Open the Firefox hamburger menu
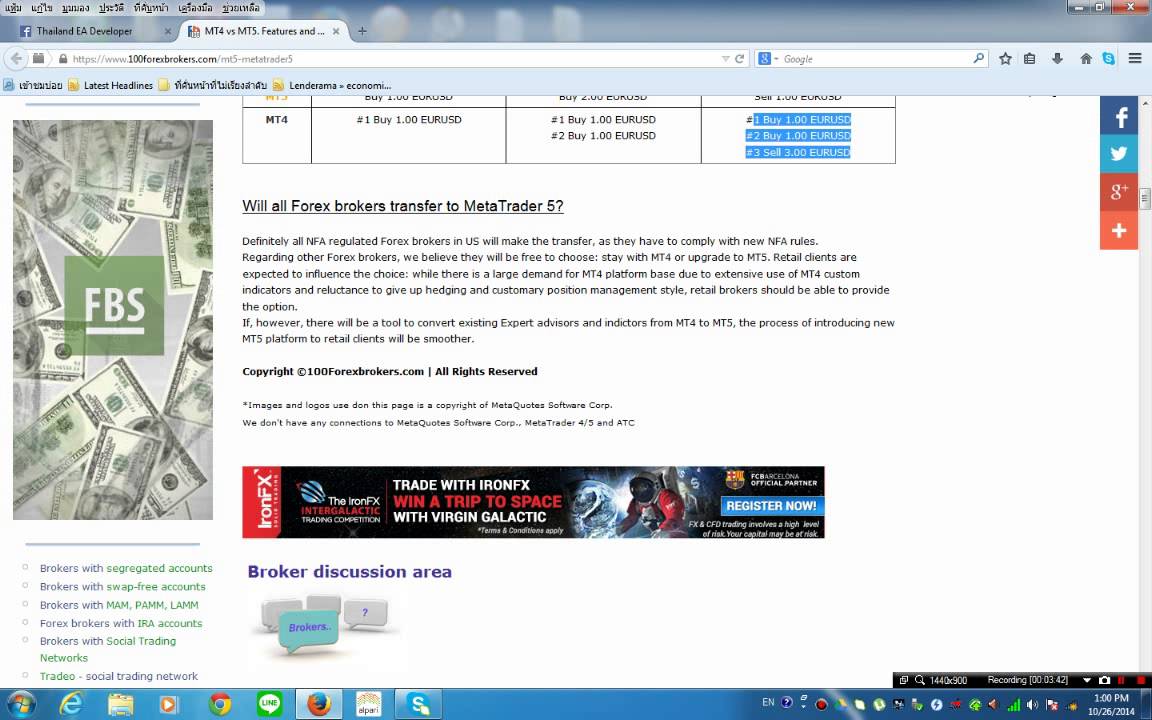 point(1135,59)
